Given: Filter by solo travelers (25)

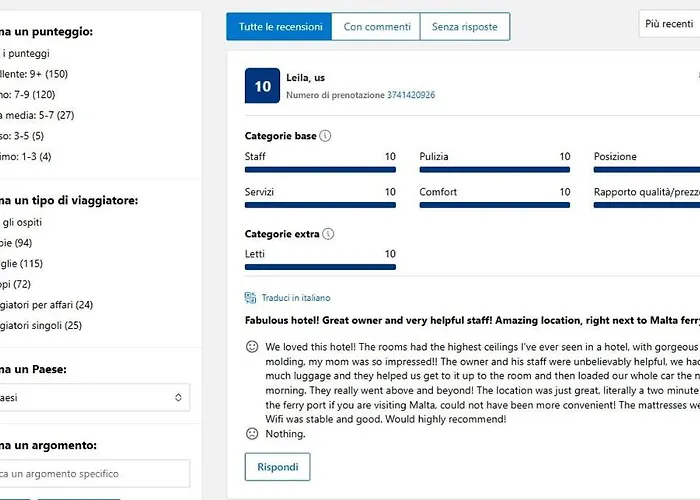Looking at the screenshot, I should (x=41, y=325).
